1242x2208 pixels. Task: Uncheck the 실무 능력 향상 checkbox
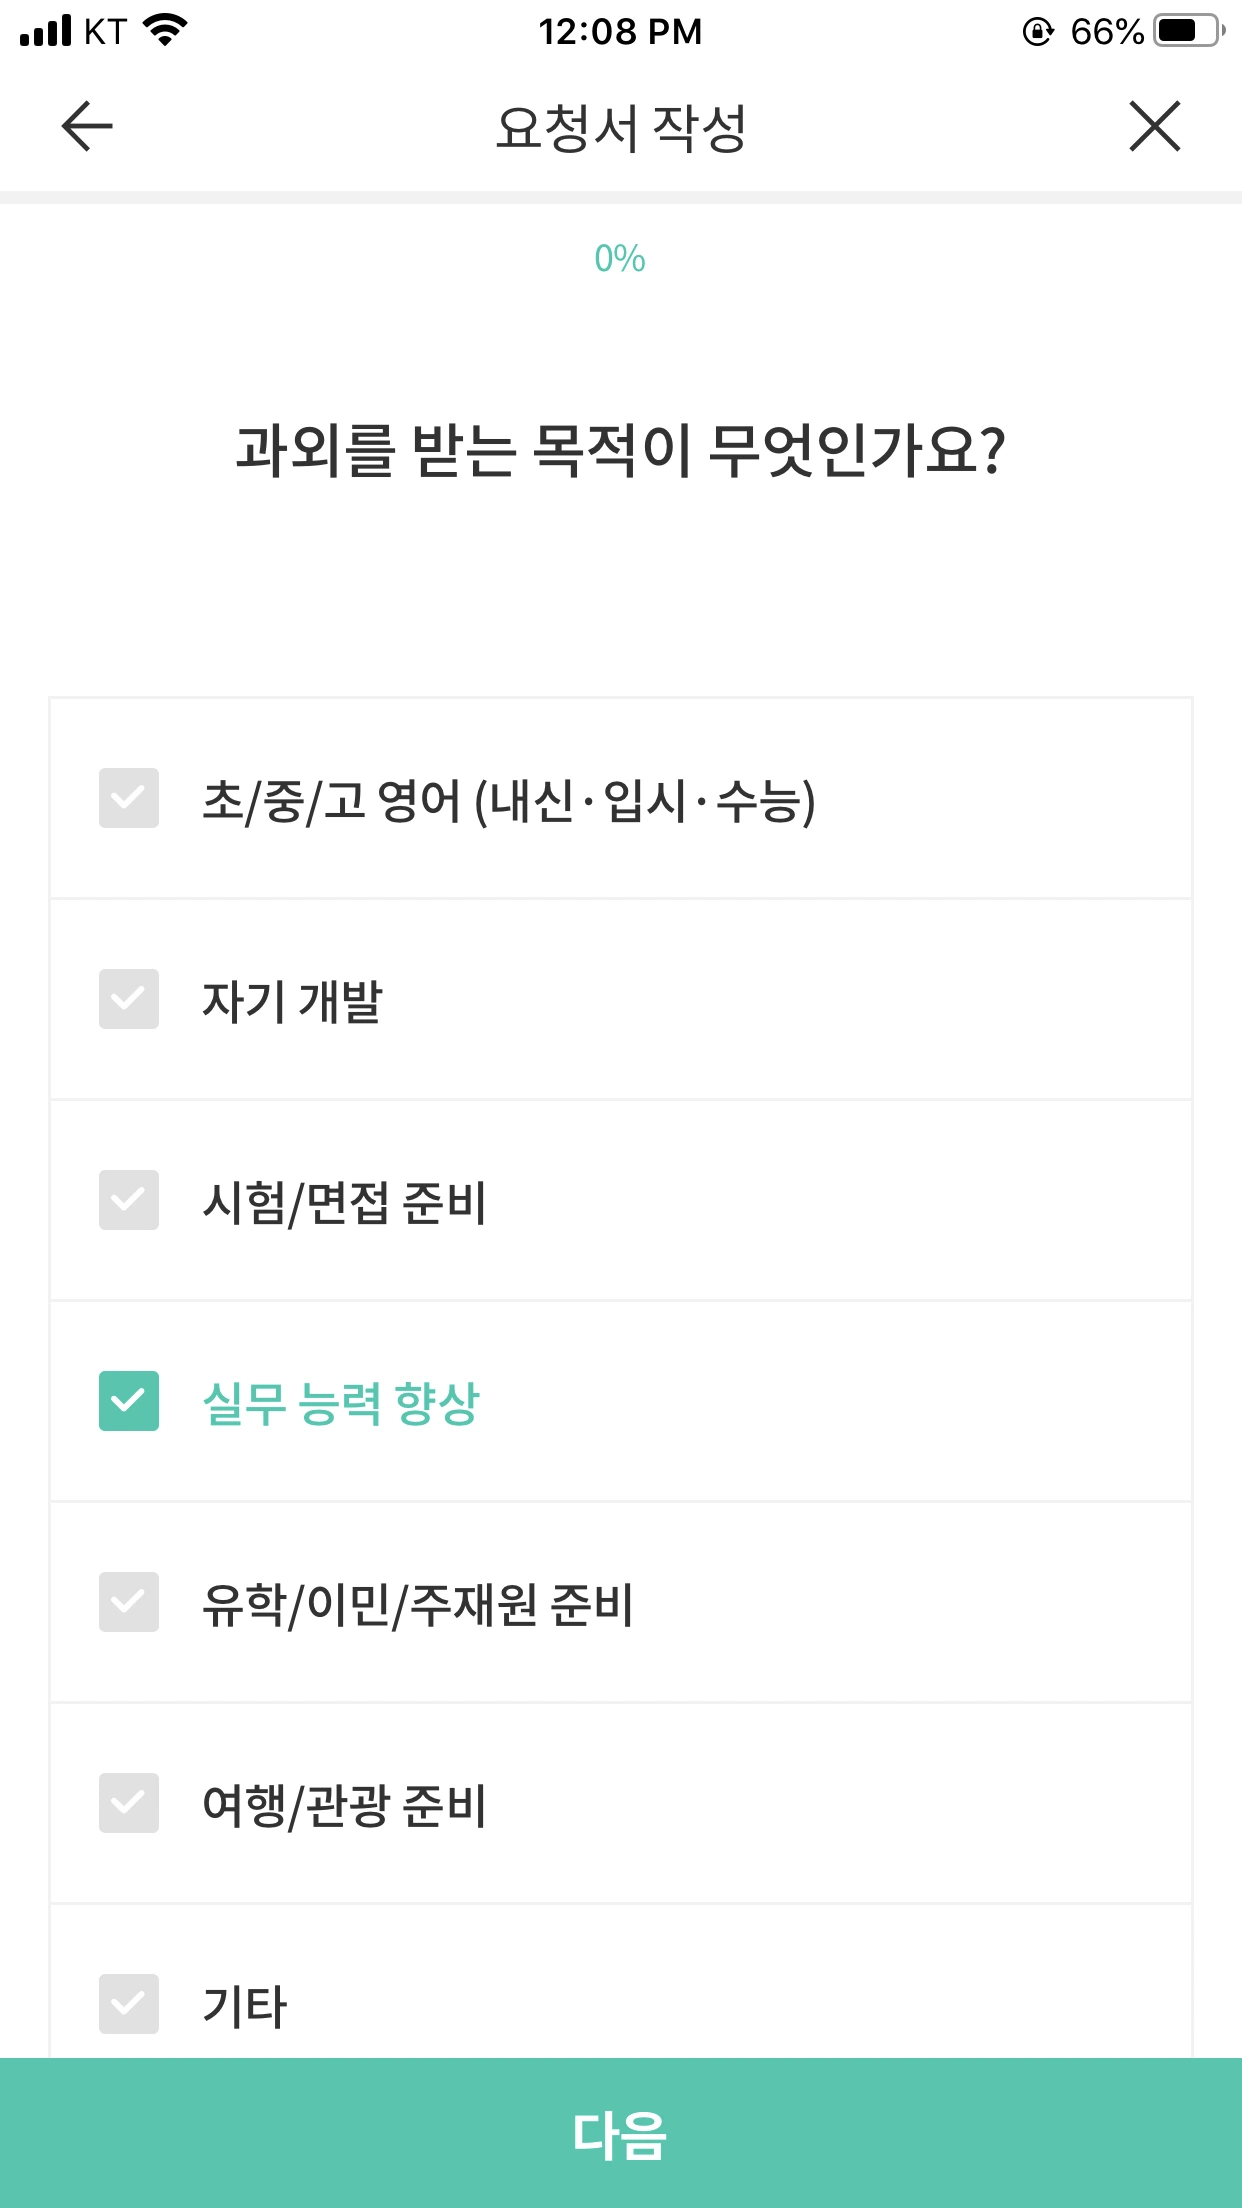tap(129, 1401)
